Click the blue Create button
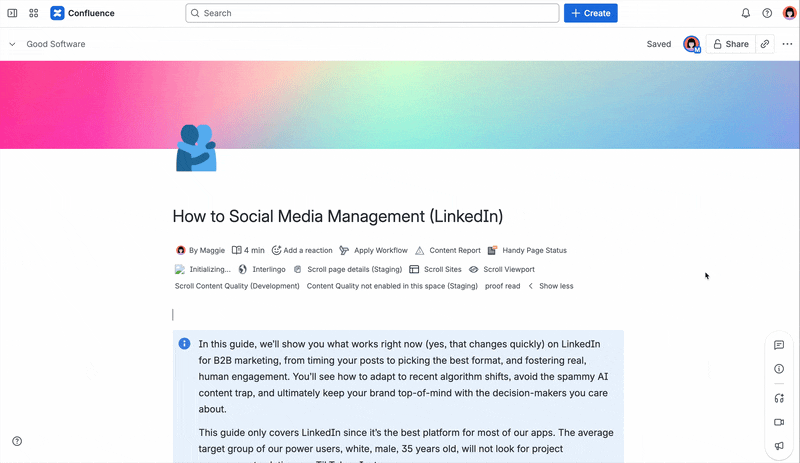800x463 pixels. coord(590,13)
